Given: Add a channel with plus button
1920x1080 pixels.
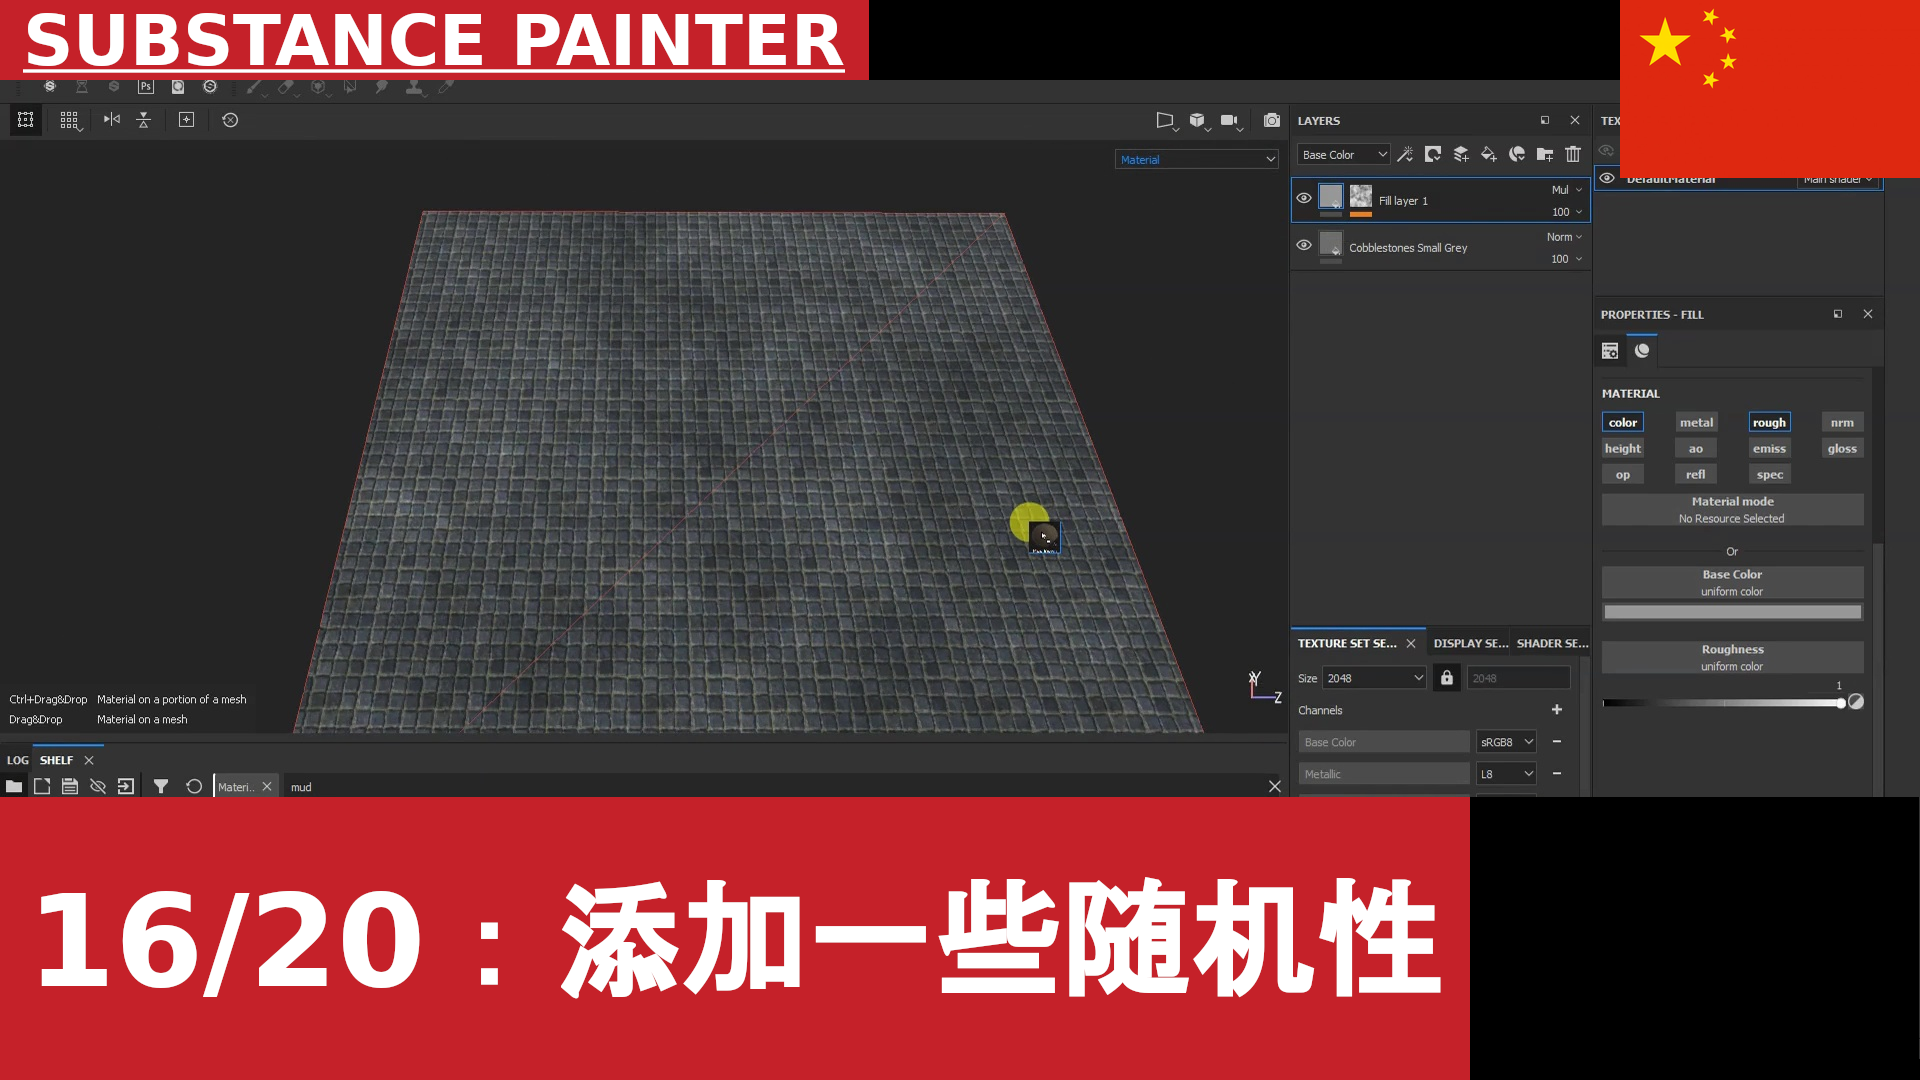Looking at the screenshot, I should click(x=1557, y=710).
